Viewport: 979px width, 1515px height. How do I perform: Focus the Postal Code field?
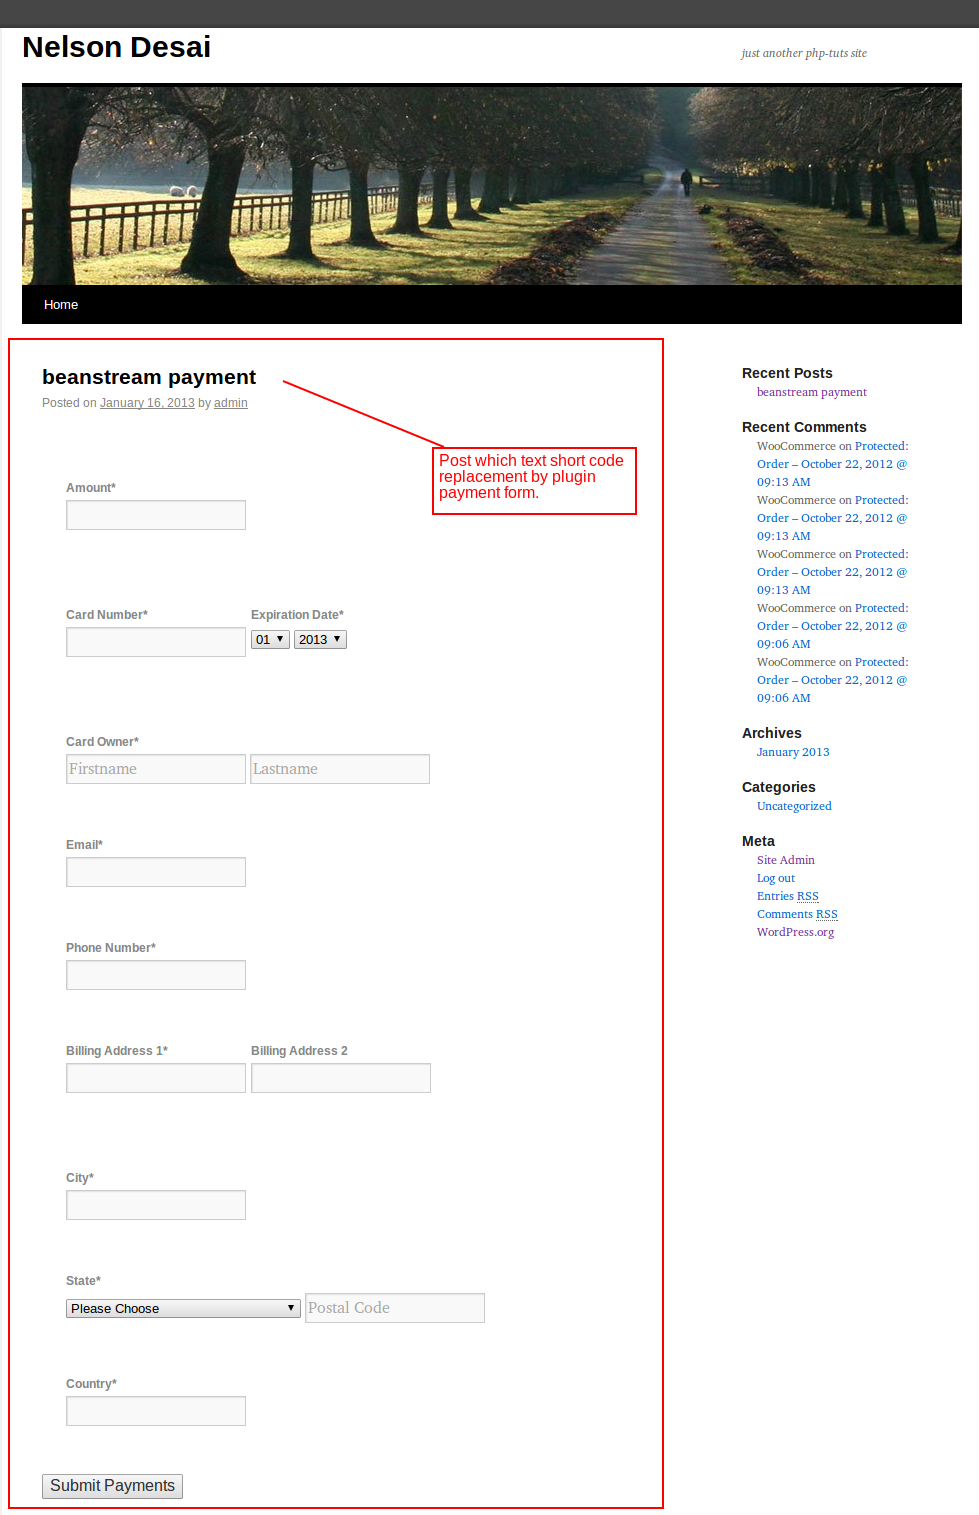[x=395, y=1308]
